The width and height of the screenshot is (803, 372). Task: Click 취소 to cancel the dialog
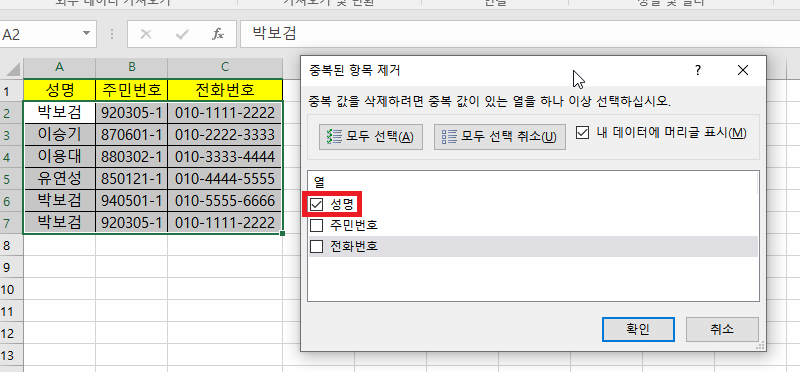pos(722,329)
